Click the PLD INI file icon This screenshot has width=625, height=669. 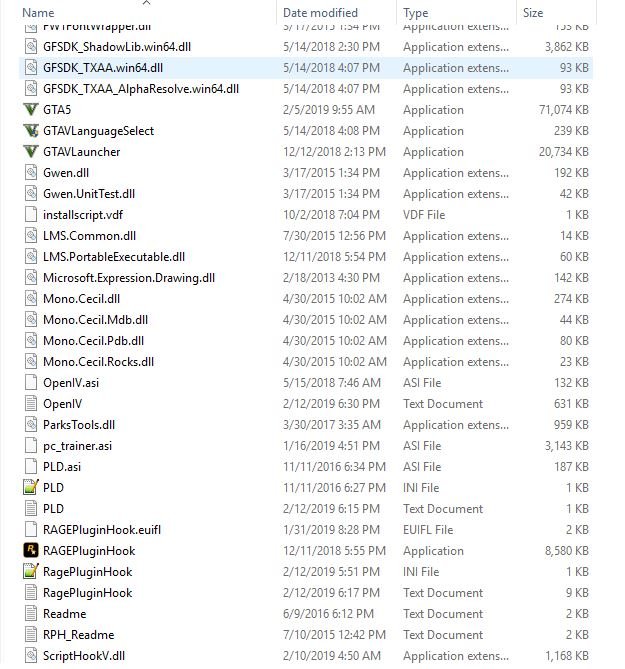click(x=31, y=487)
